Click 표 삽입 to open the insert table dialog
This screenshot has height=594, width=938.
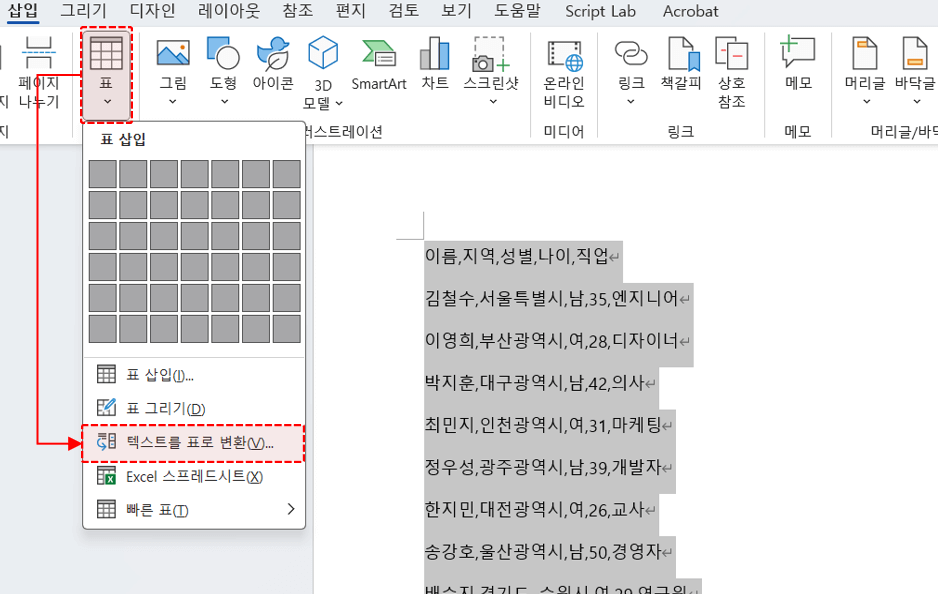point(160,374)
